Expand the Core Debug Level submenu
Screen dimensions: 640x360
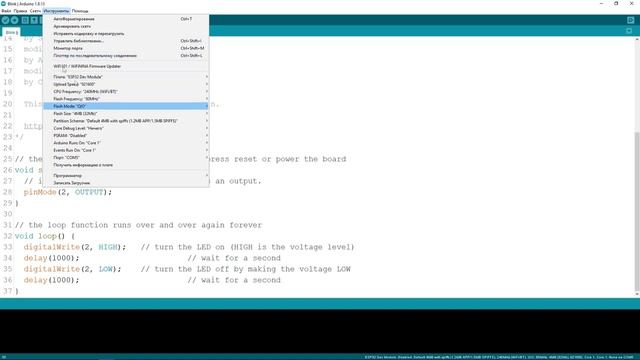[126, 128]
